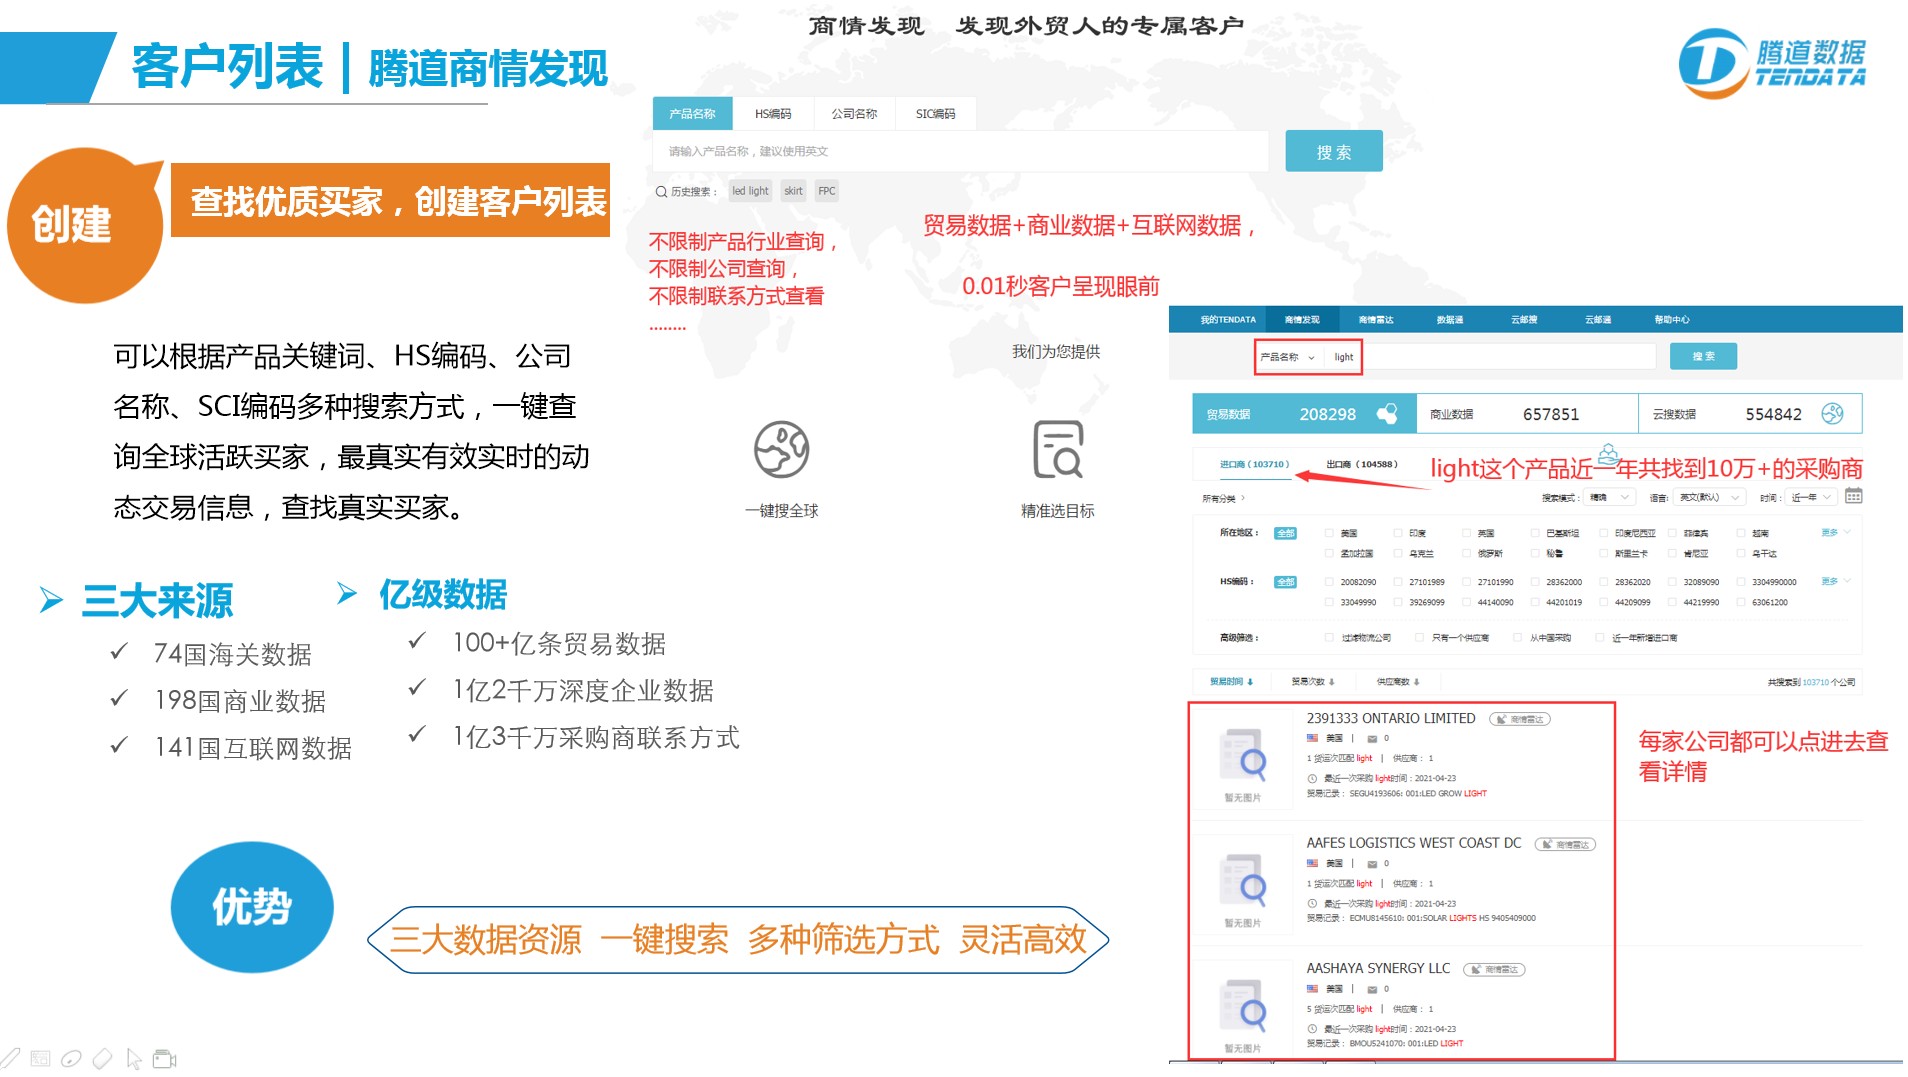1908x1077 pixels.
Task: Click the clock icon in AAFES LOGISTICS row
Action: [x=1312, y=903]
